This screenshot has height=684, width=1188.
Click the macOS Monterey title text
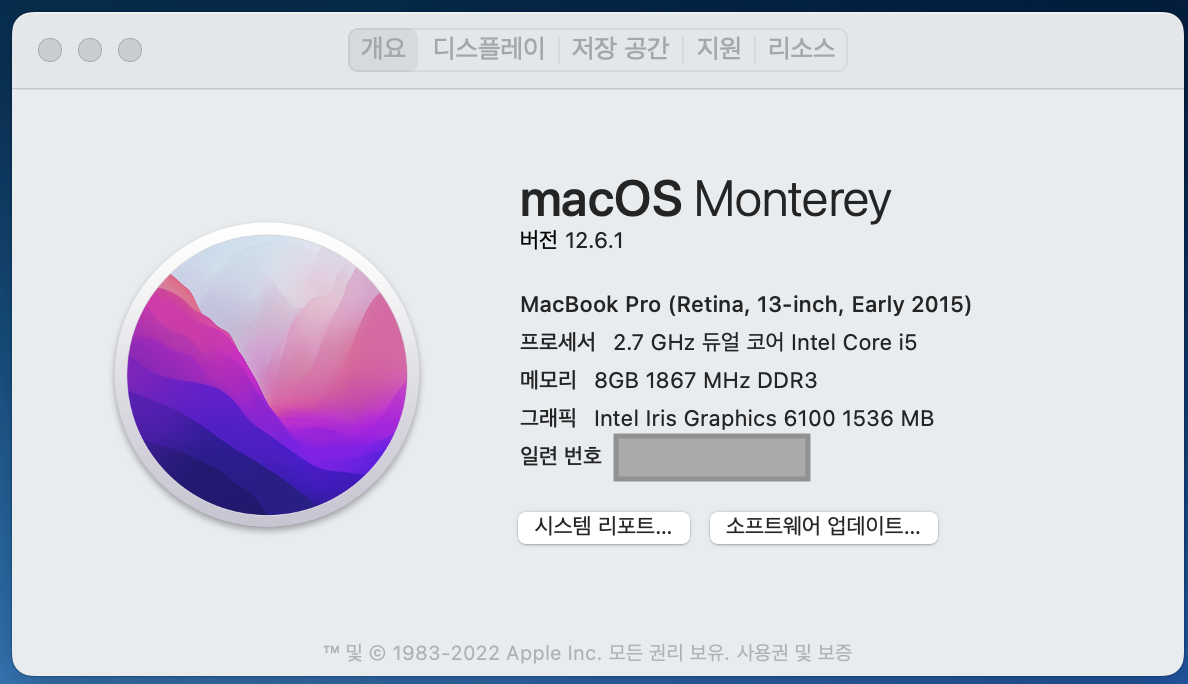pos(705,200)
